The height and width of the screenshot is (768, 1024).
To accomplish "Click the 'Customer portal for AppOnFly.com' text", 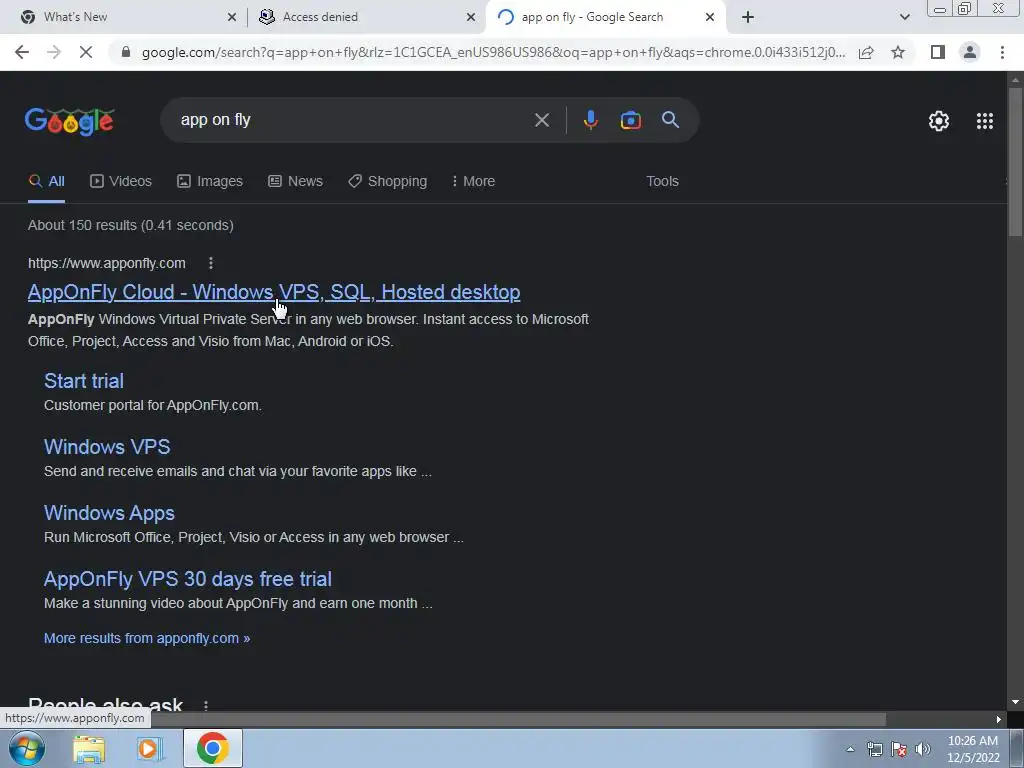I will [x=153, y=406].
